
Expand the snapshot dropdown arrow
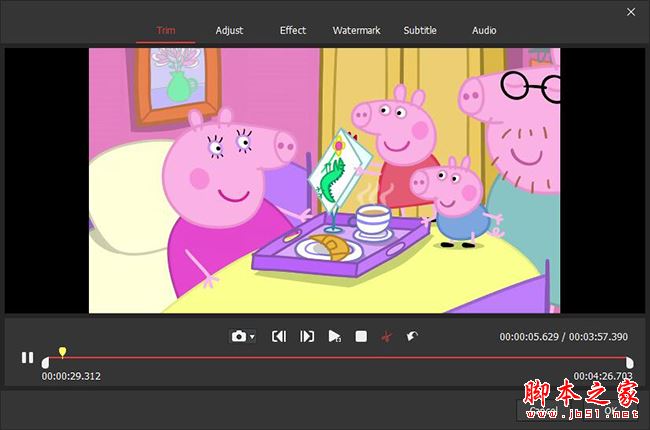(252, 337)
